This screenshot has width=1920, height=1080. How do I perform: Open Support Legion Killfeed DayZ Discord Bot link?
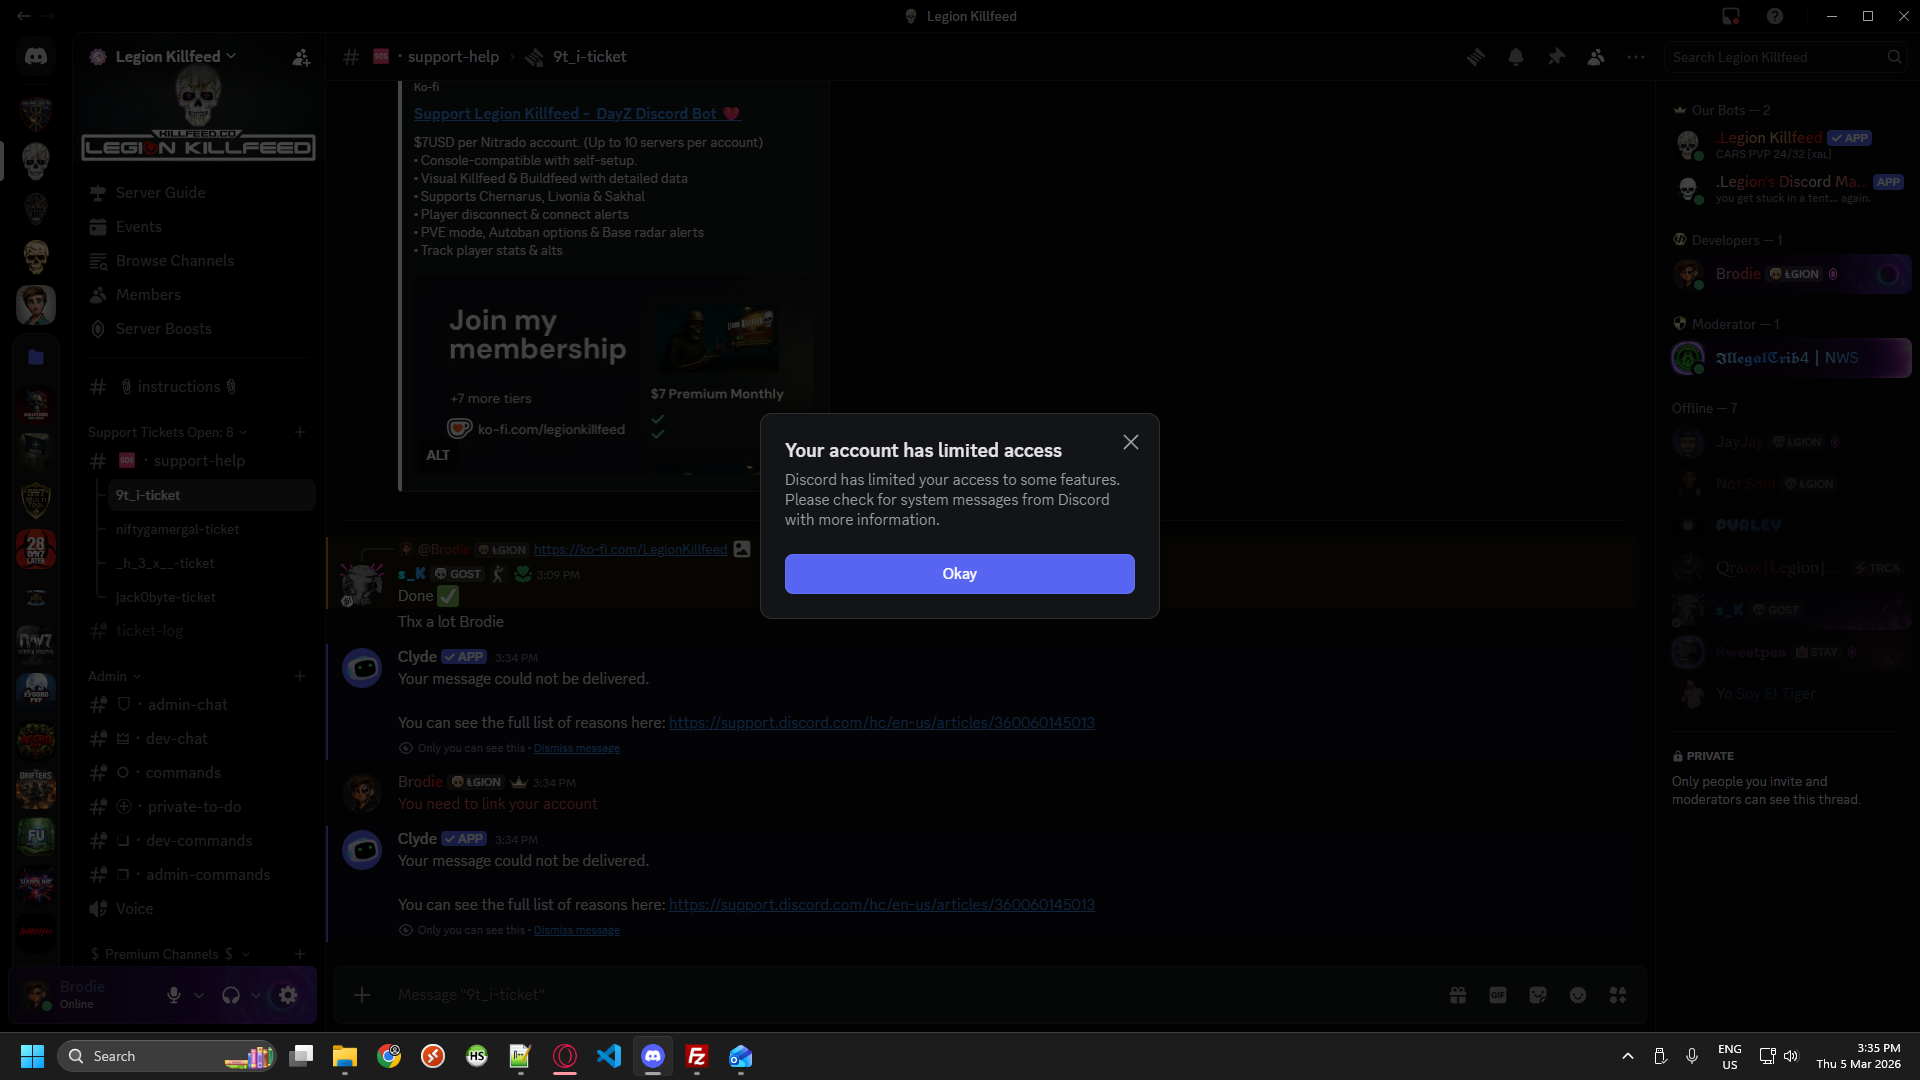click(577, 114)
